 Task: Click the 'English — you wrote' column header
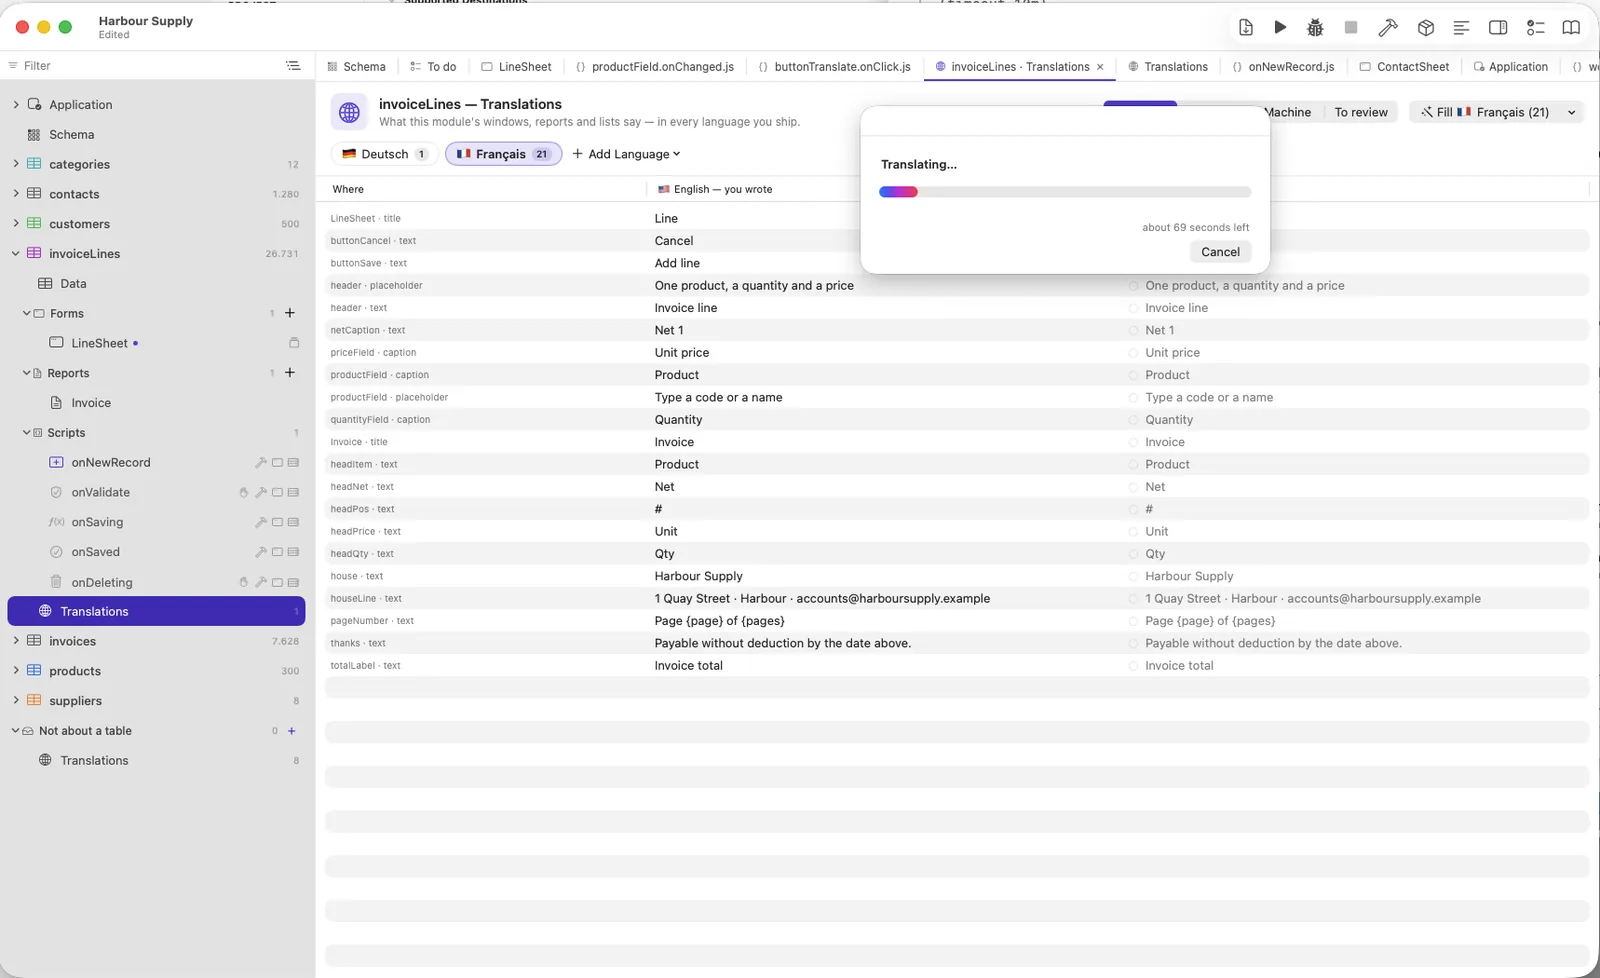[715, 189]
